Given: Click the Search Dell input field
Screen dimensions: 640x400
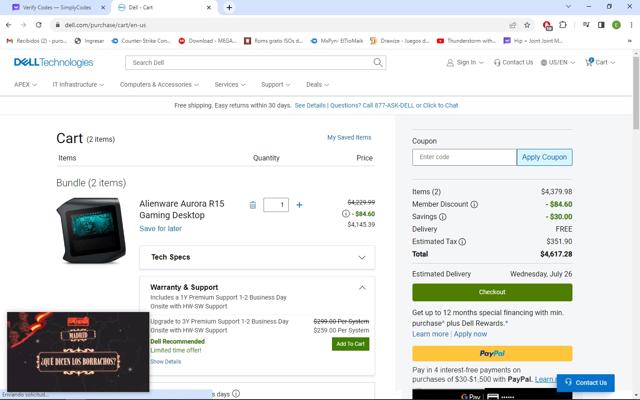Looking at the screenshot, I should point(249,62).
